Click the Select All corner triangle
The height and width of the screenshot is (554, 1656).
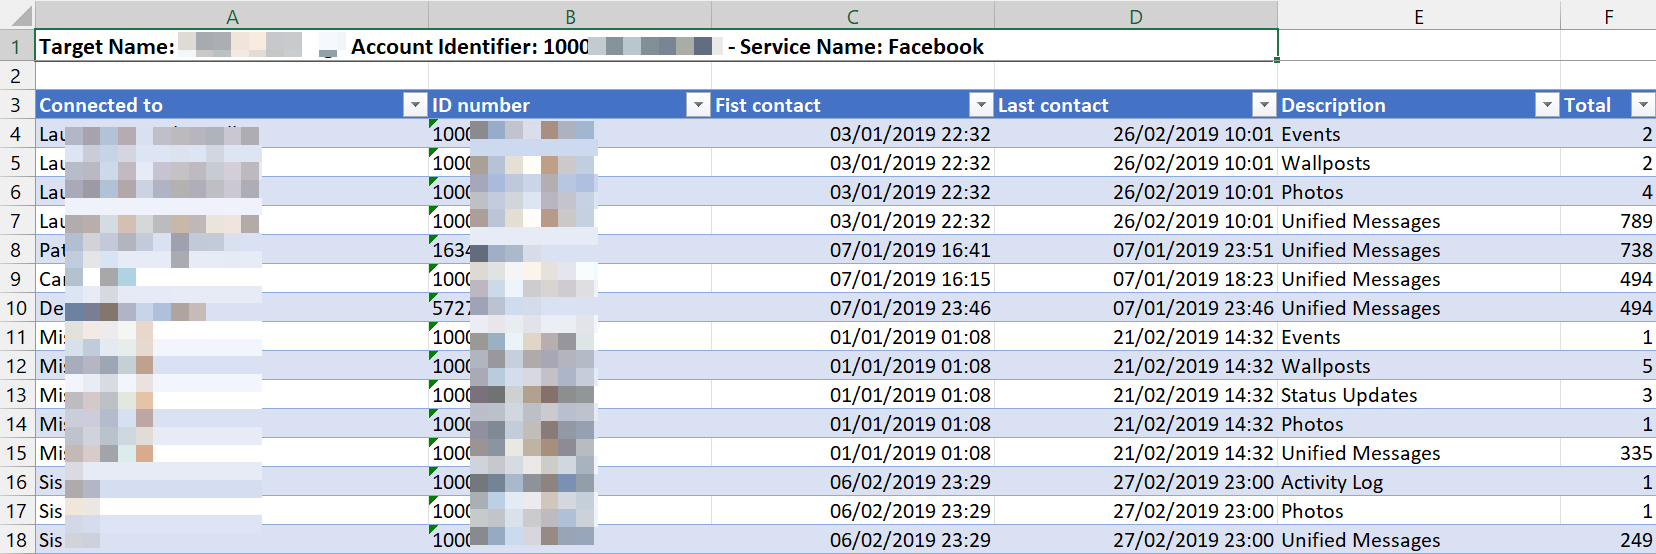[18, 15]
